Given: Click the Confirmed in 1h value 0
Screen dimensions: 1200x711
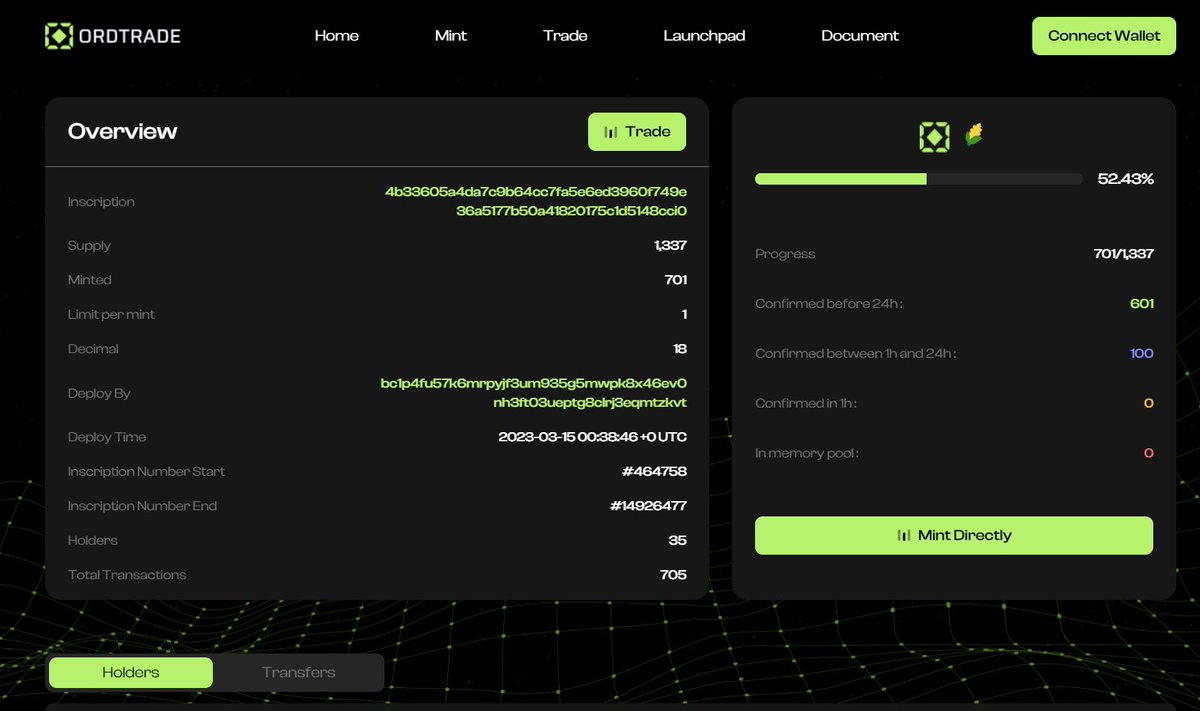Looking at the screenshot, I should pyautogui.click(x=1149, y=403).
